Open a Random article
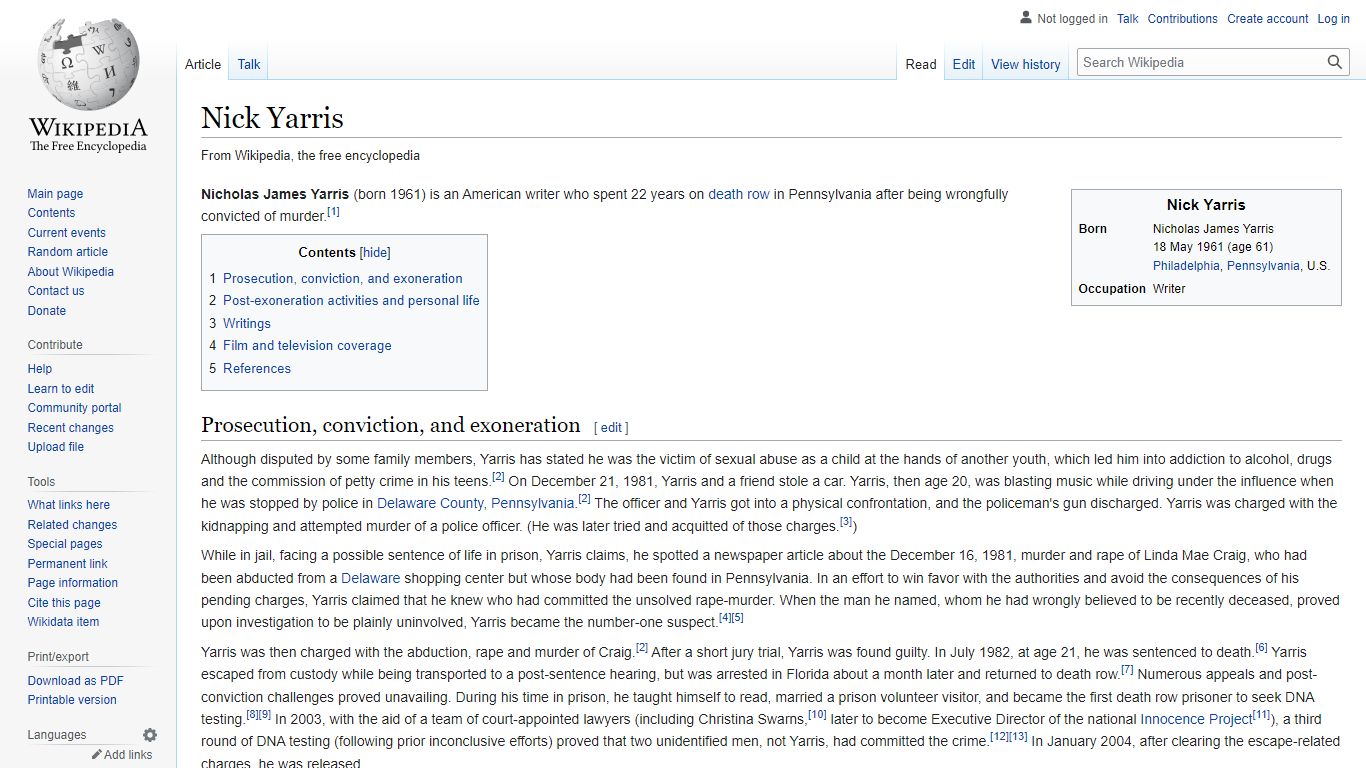This screenshot has width=1366, height=768. 67,252
